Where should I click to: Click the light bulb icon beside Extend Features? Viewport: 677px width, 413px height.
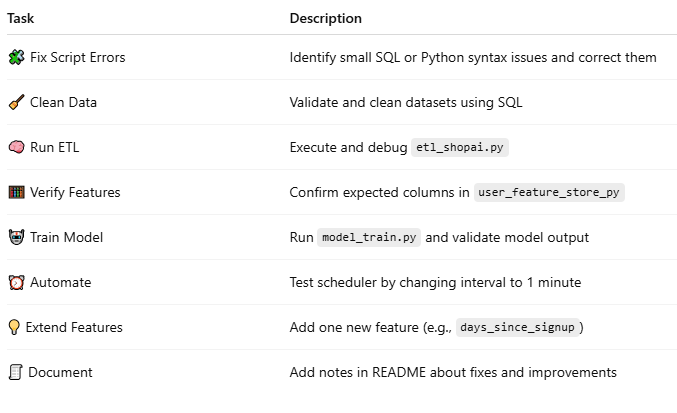pyautogui.click(x=14, y=327)
